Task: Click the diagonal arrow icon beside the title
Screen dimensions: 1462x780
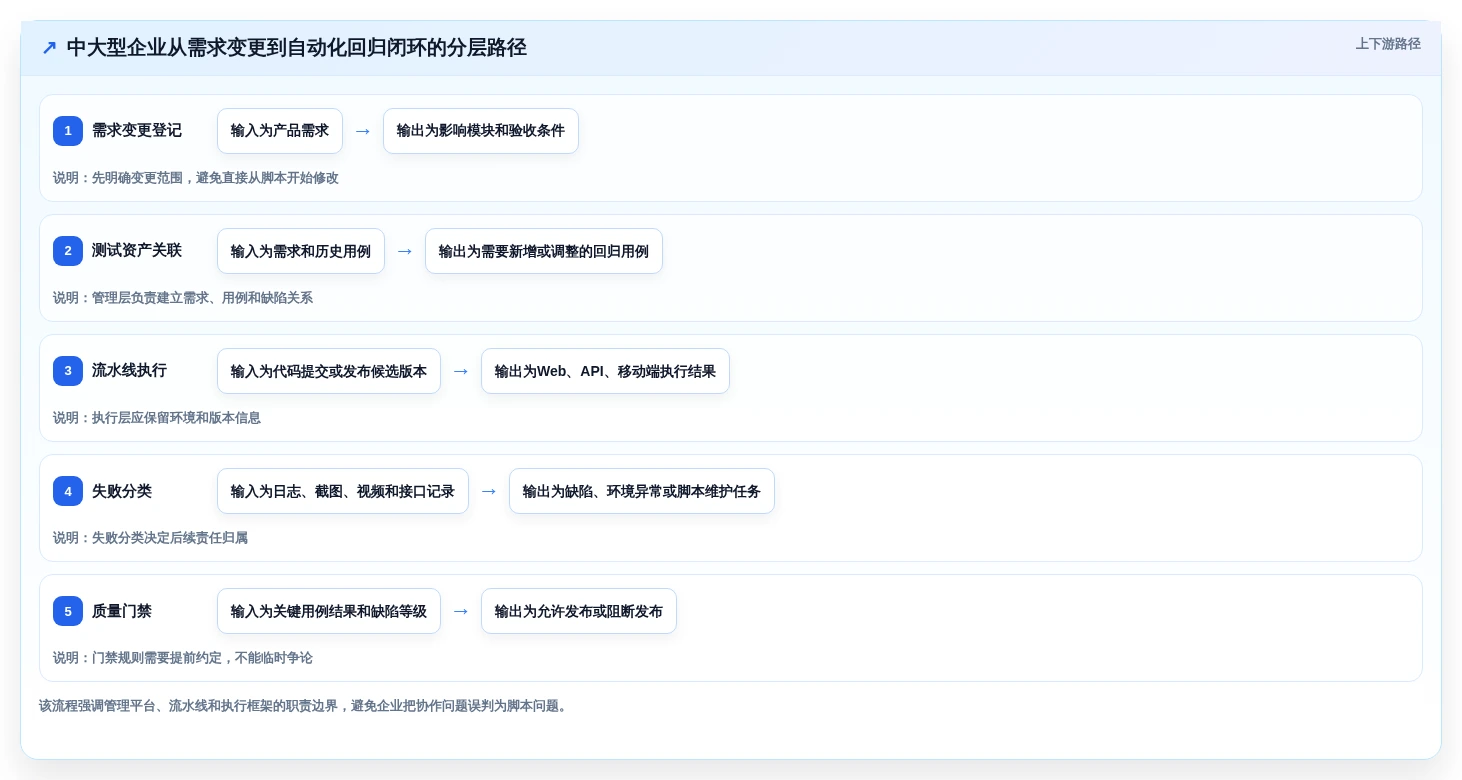Action: coord(49,48)
